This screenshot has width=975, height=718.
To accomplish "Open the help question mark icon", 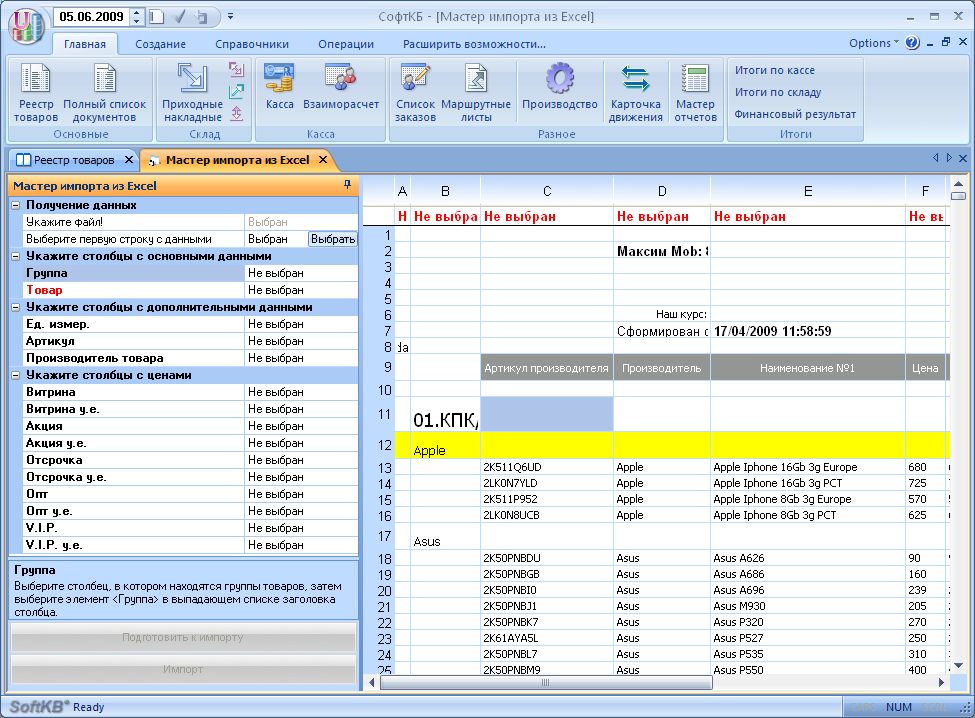I will pos(912,42).
